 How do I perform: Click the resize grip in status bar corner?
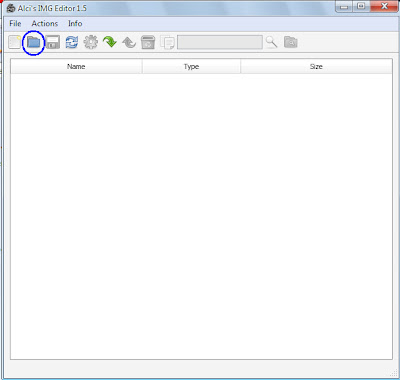394,373
